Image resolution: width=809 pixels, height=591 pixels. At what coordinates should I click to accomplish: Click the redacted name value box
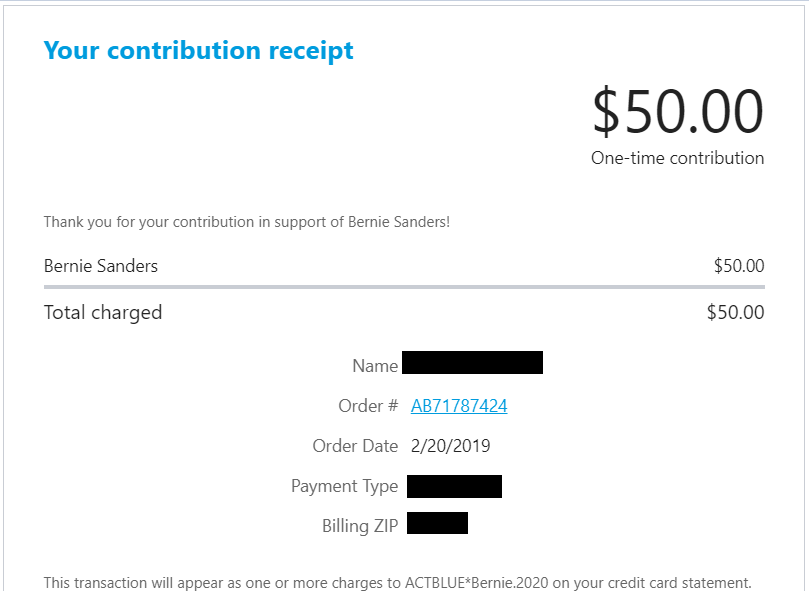[x=472, y=362]
